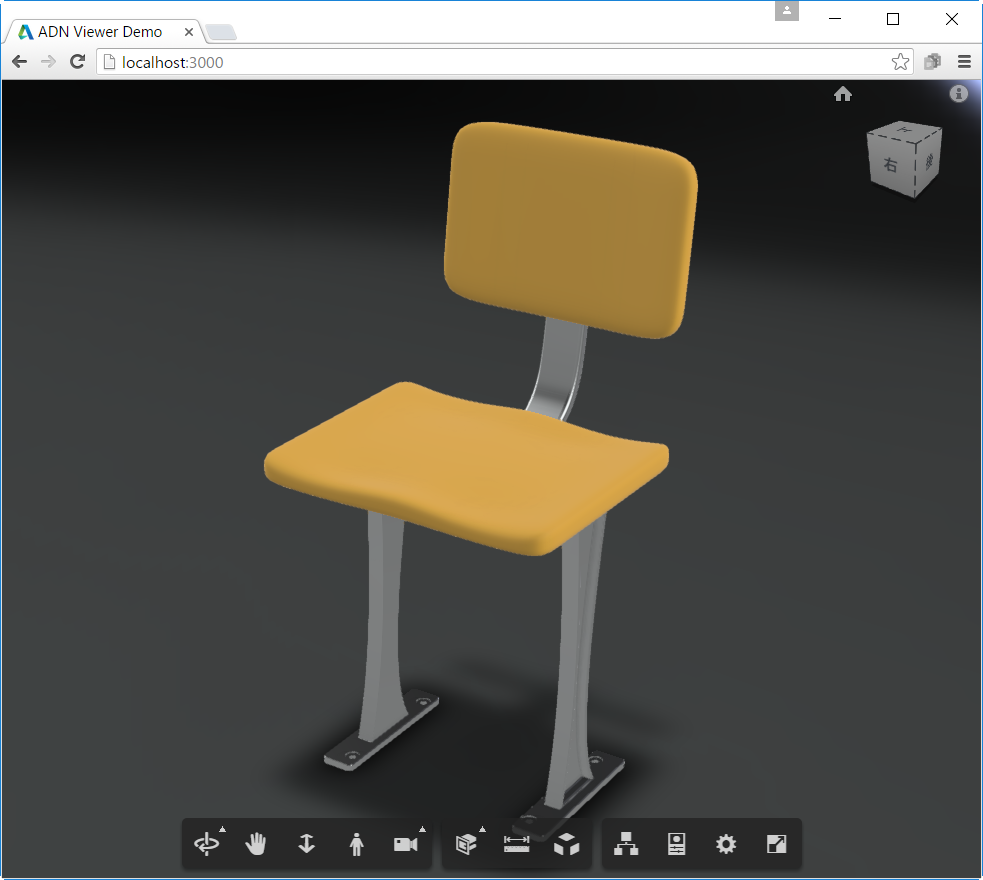This screenshot has width=983, height=880.
Task: Toggle full screen mode
Action: coord(776,844)
